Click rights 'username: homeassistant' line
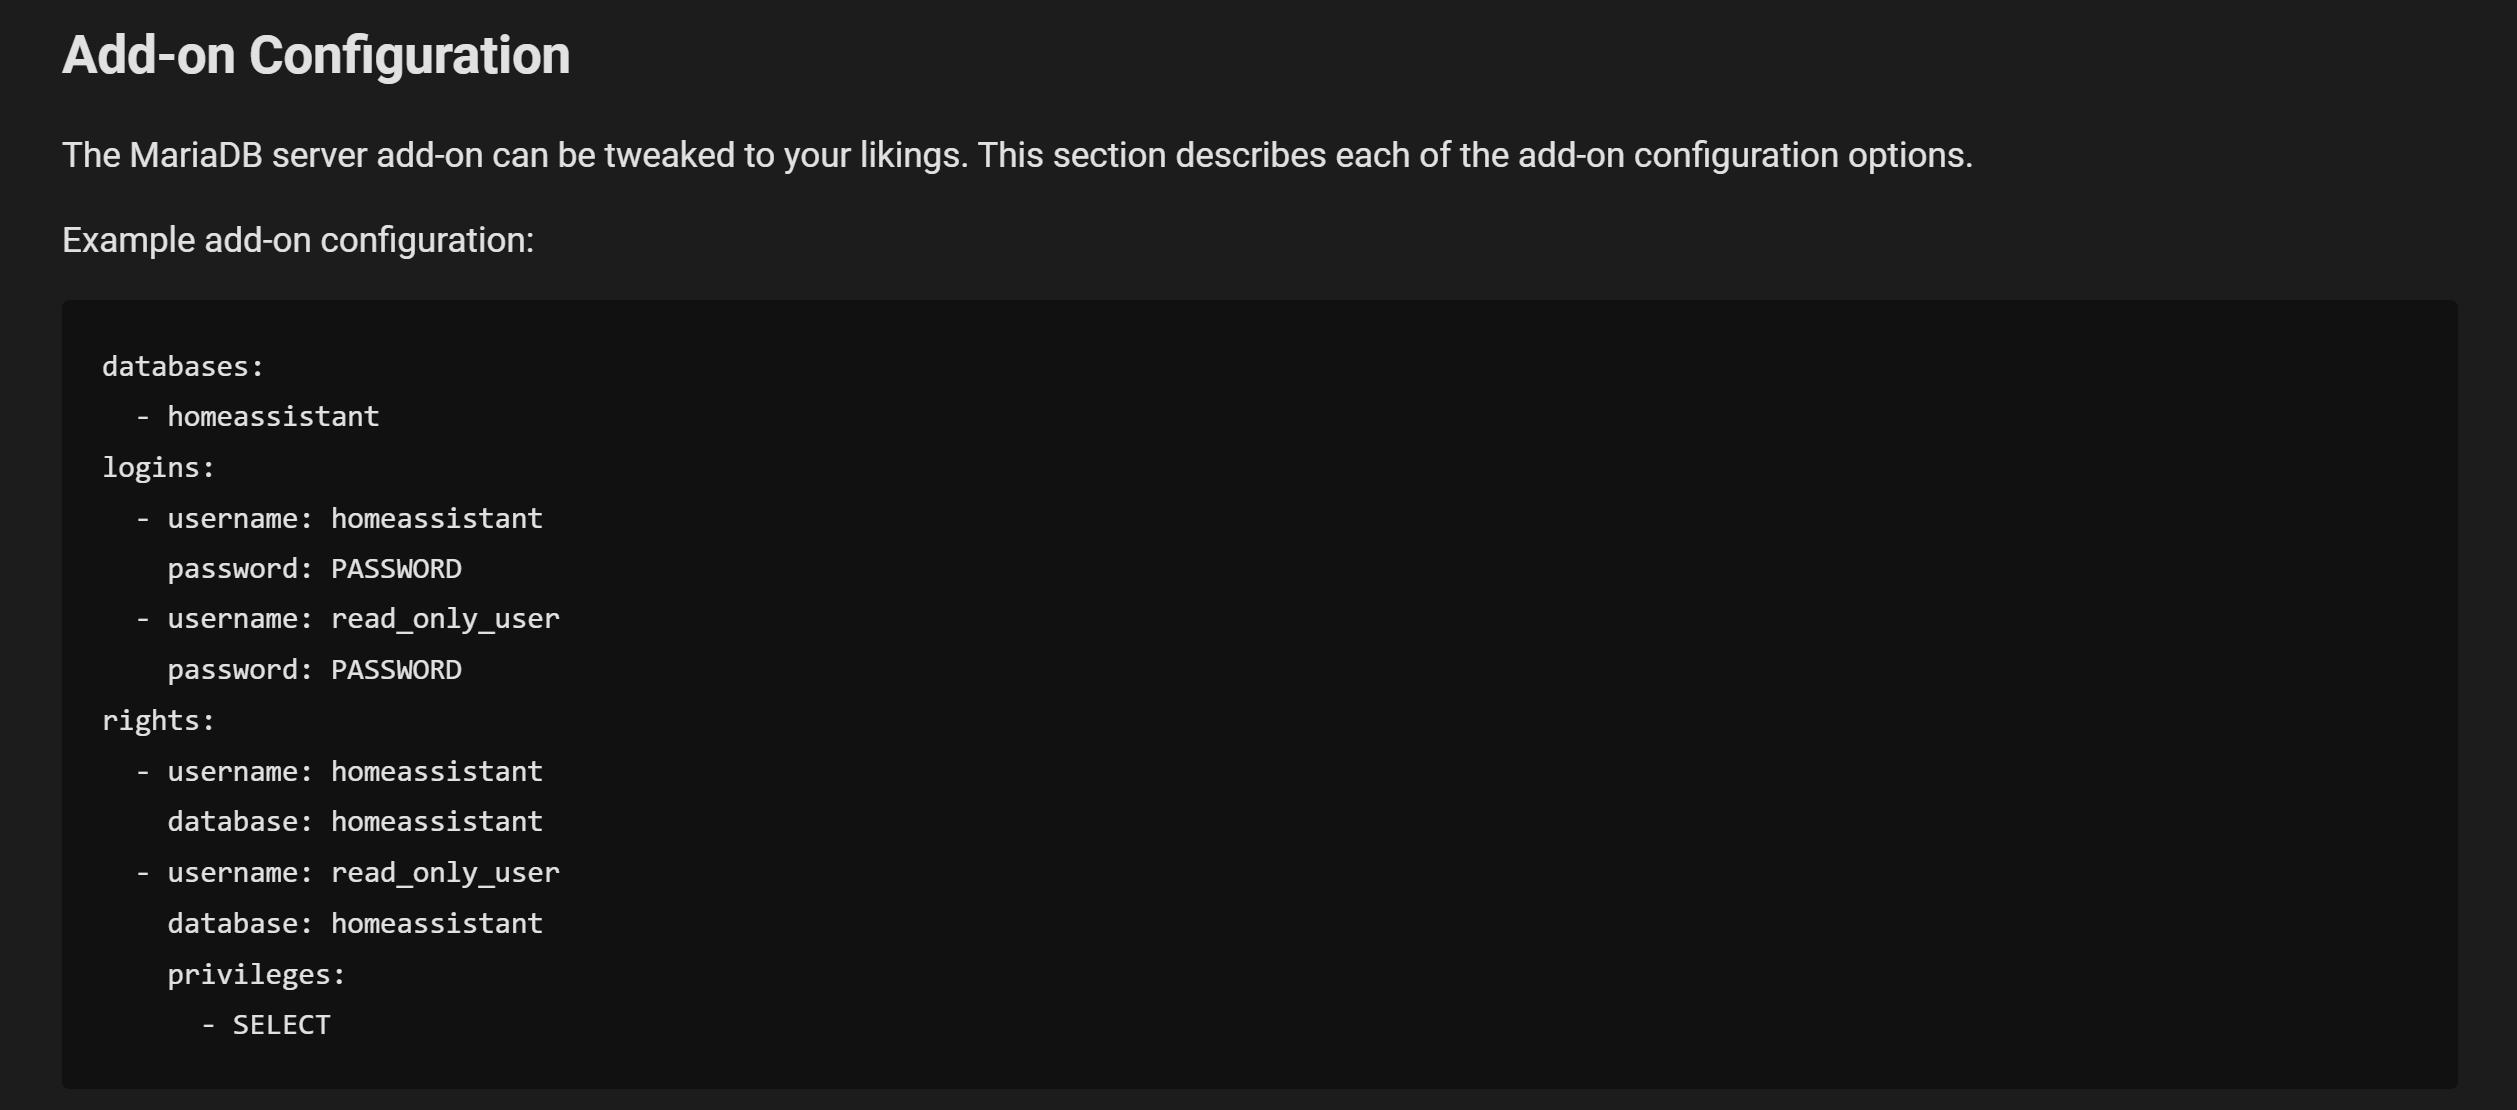2517x1110 pixels. click(x=340, y=771)
